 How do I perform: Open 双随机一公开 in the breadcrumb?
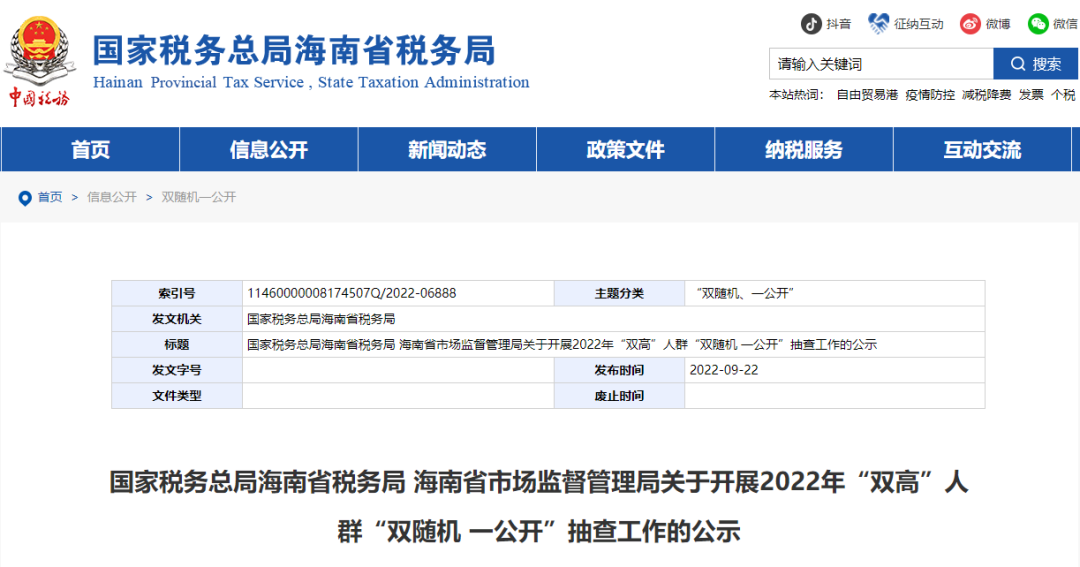pos(199,198)
